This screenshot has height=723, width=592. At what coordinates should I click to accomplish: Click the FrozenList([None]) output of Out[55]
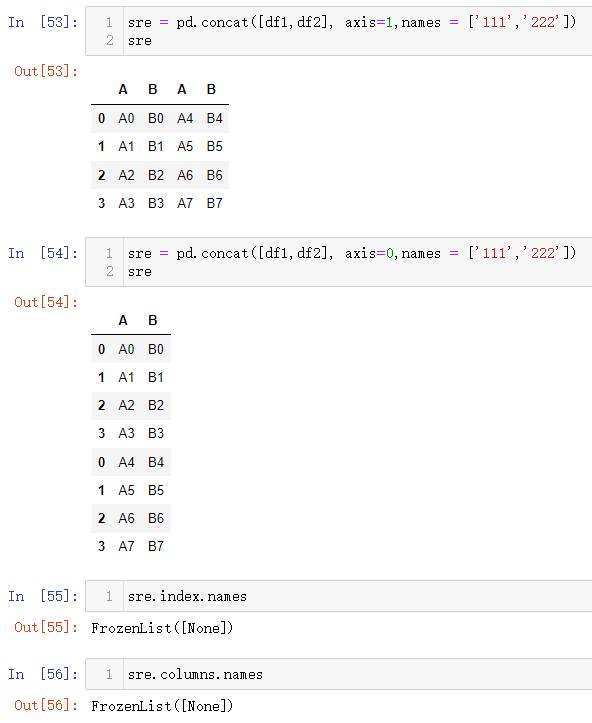click(162, 628)
